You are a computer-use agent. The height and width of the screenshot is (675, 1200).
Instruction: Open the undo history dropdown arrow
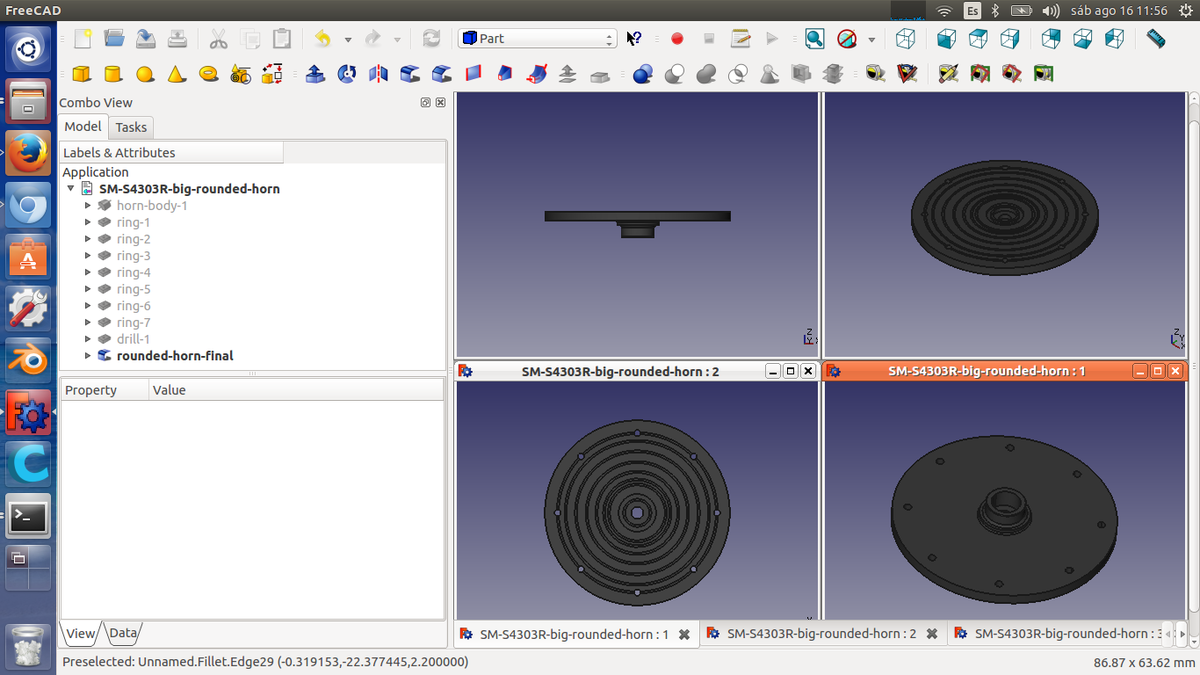[348, 40]
